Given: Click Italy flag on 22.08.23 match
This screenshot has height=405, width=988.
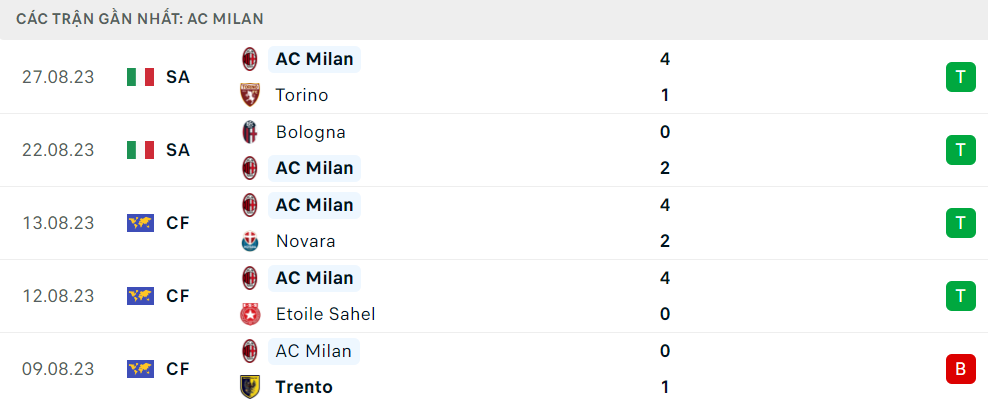Looking at the screenshot, I should [x=141, y=150].
